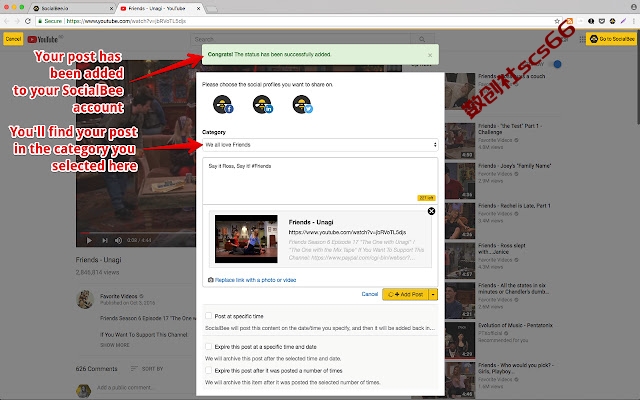
Task: Click Replace link with a photo or video
Action: [x=256, y=280]
